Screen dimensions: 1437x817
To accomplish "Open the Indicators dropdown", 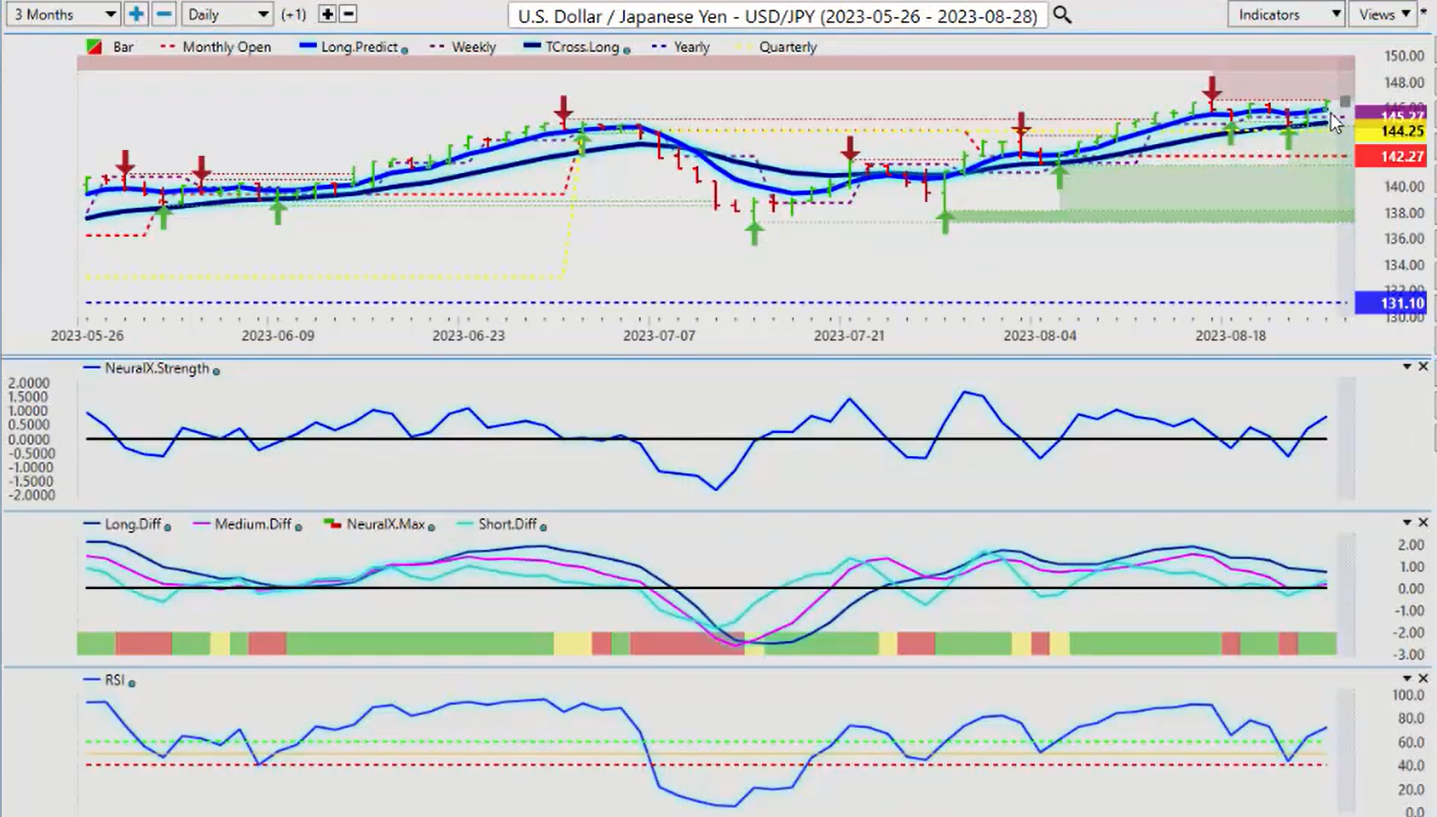I will tap(1286, 14).
